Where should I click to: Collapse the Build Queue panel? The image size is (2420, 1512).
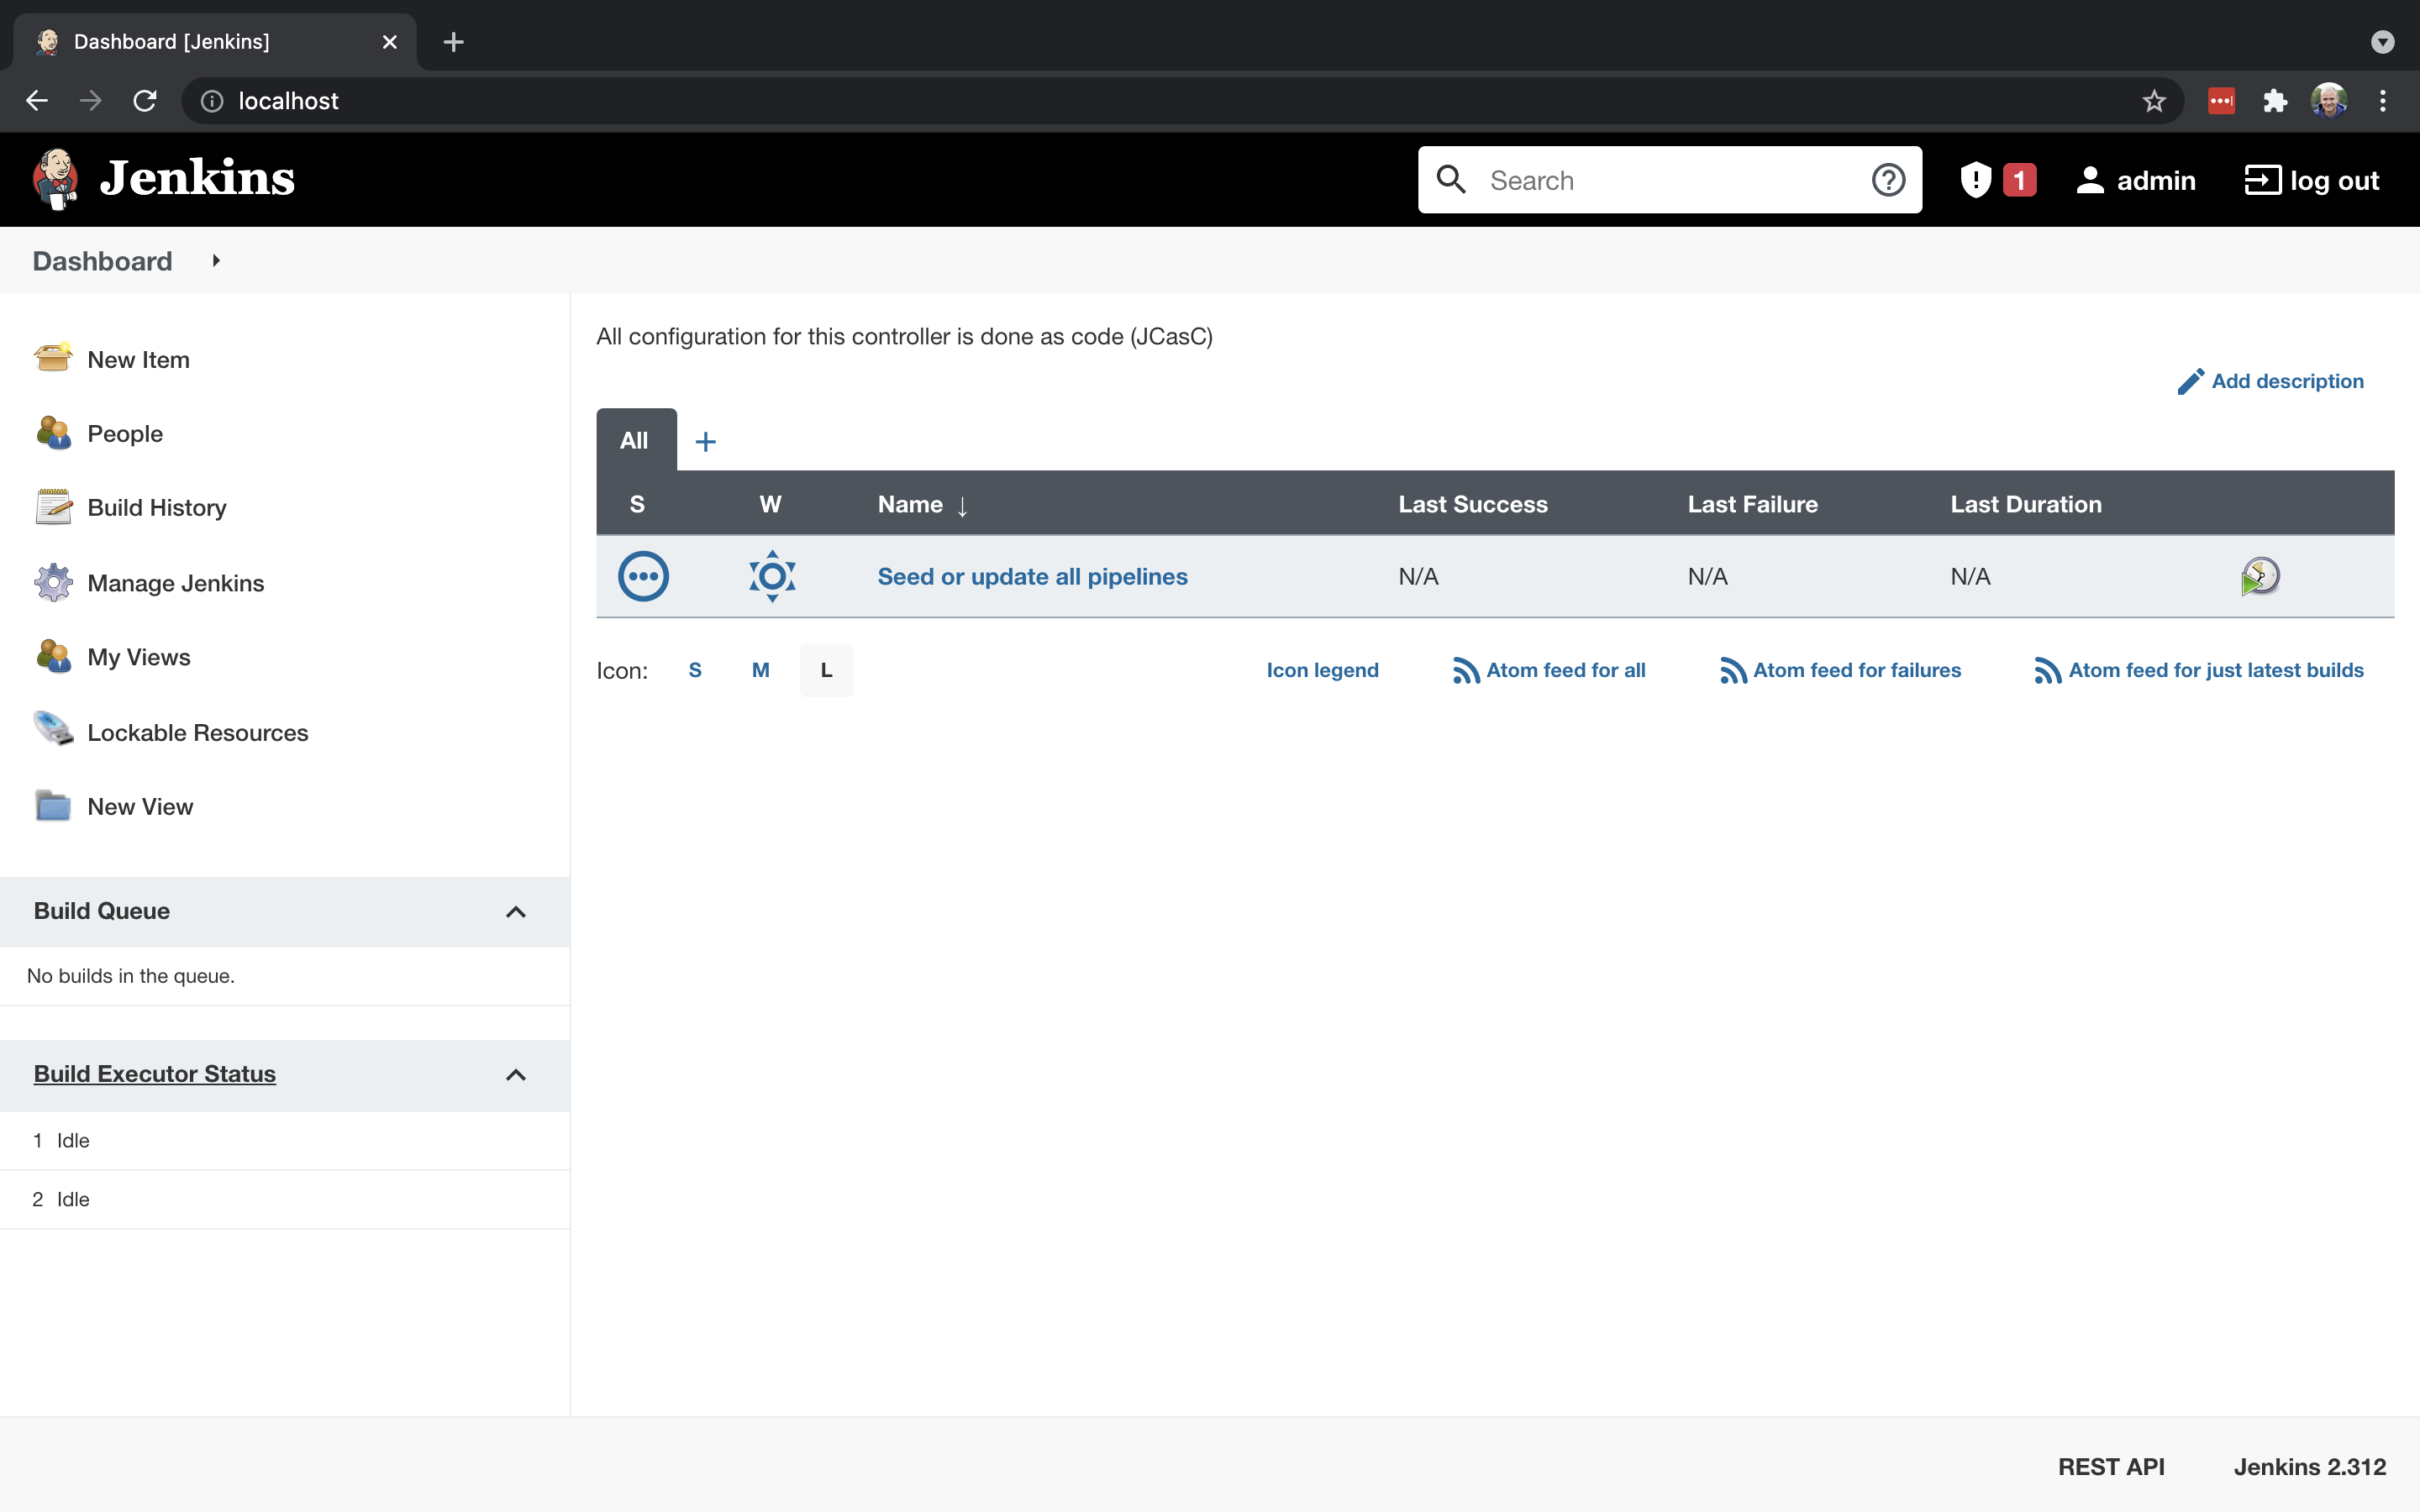(516, 911)
